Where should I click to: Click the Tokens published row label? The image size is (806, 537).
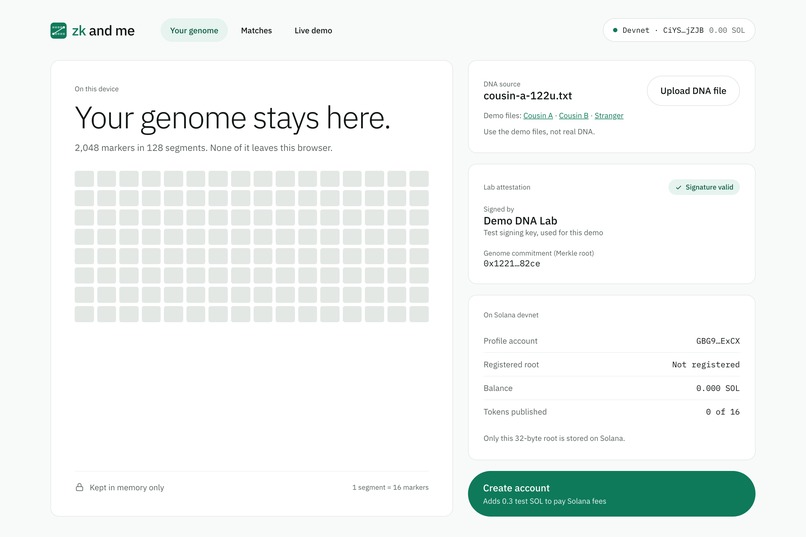[515, 412]
